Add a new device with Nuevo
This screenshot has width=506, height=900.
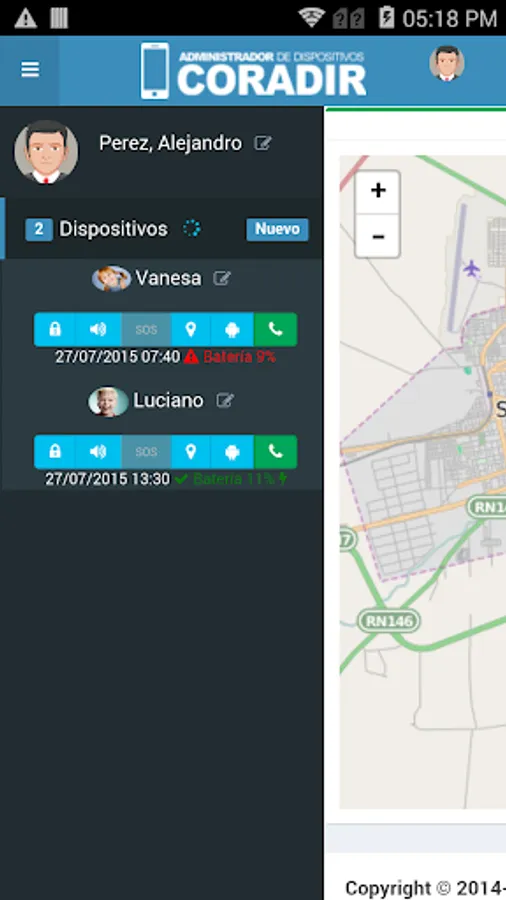[x=278, y=229]
